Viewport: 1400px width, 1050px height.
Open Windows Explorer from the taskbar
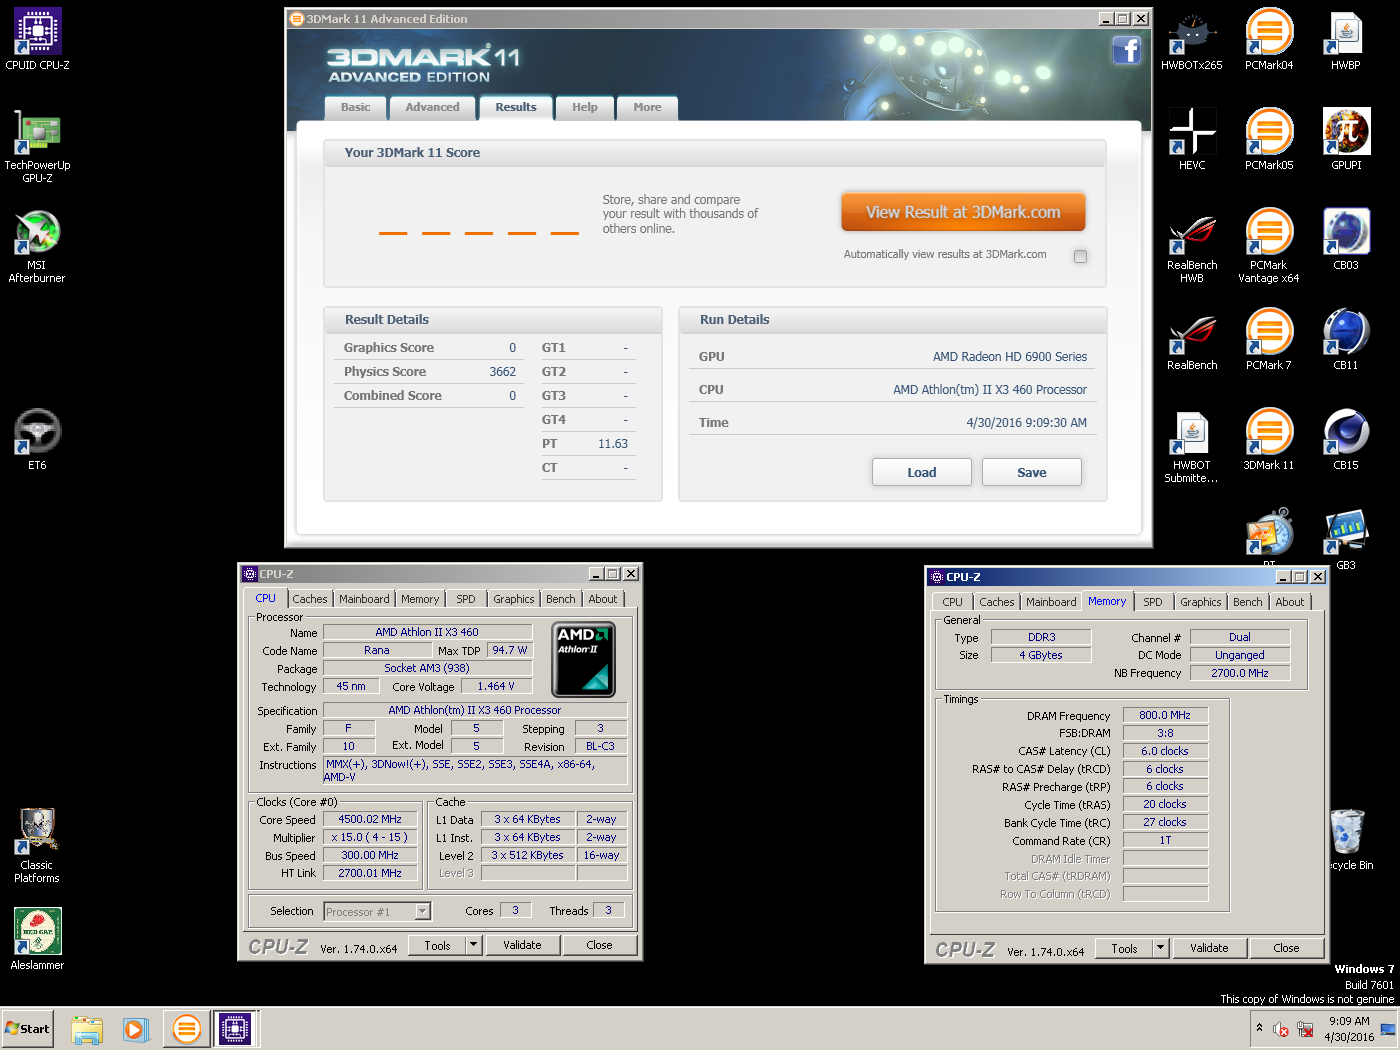click(87, 1029)
